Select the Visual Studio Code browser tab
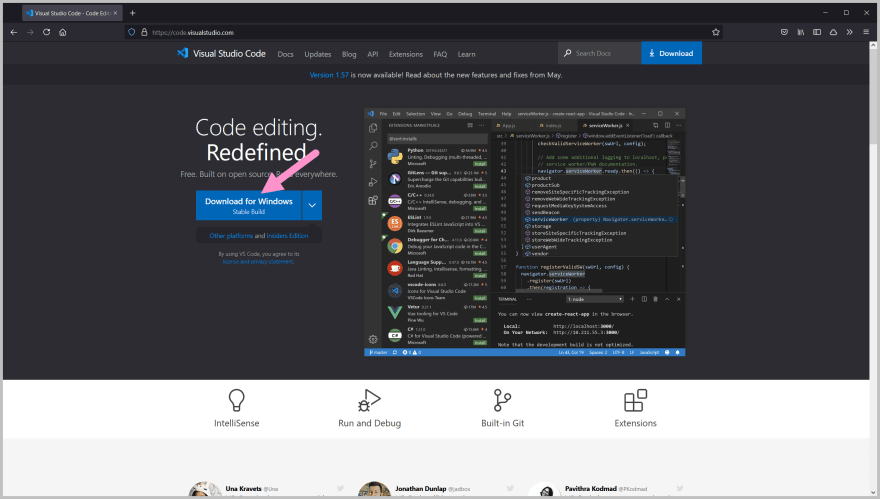The width and height of the screenshot is (880, 499). 72,13
